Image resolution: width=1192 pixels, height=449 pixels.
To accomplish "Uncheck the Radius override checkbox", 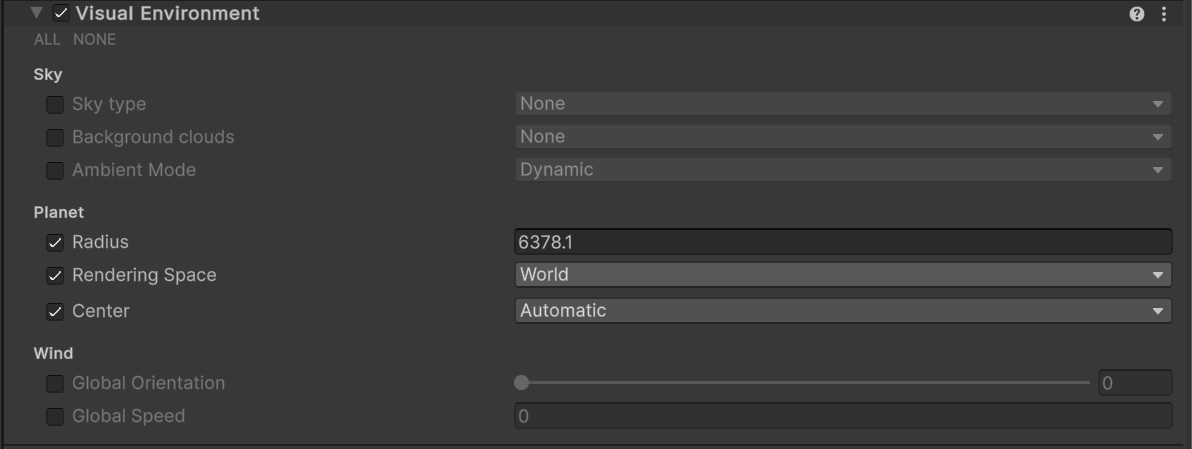I will click(55, 242).
